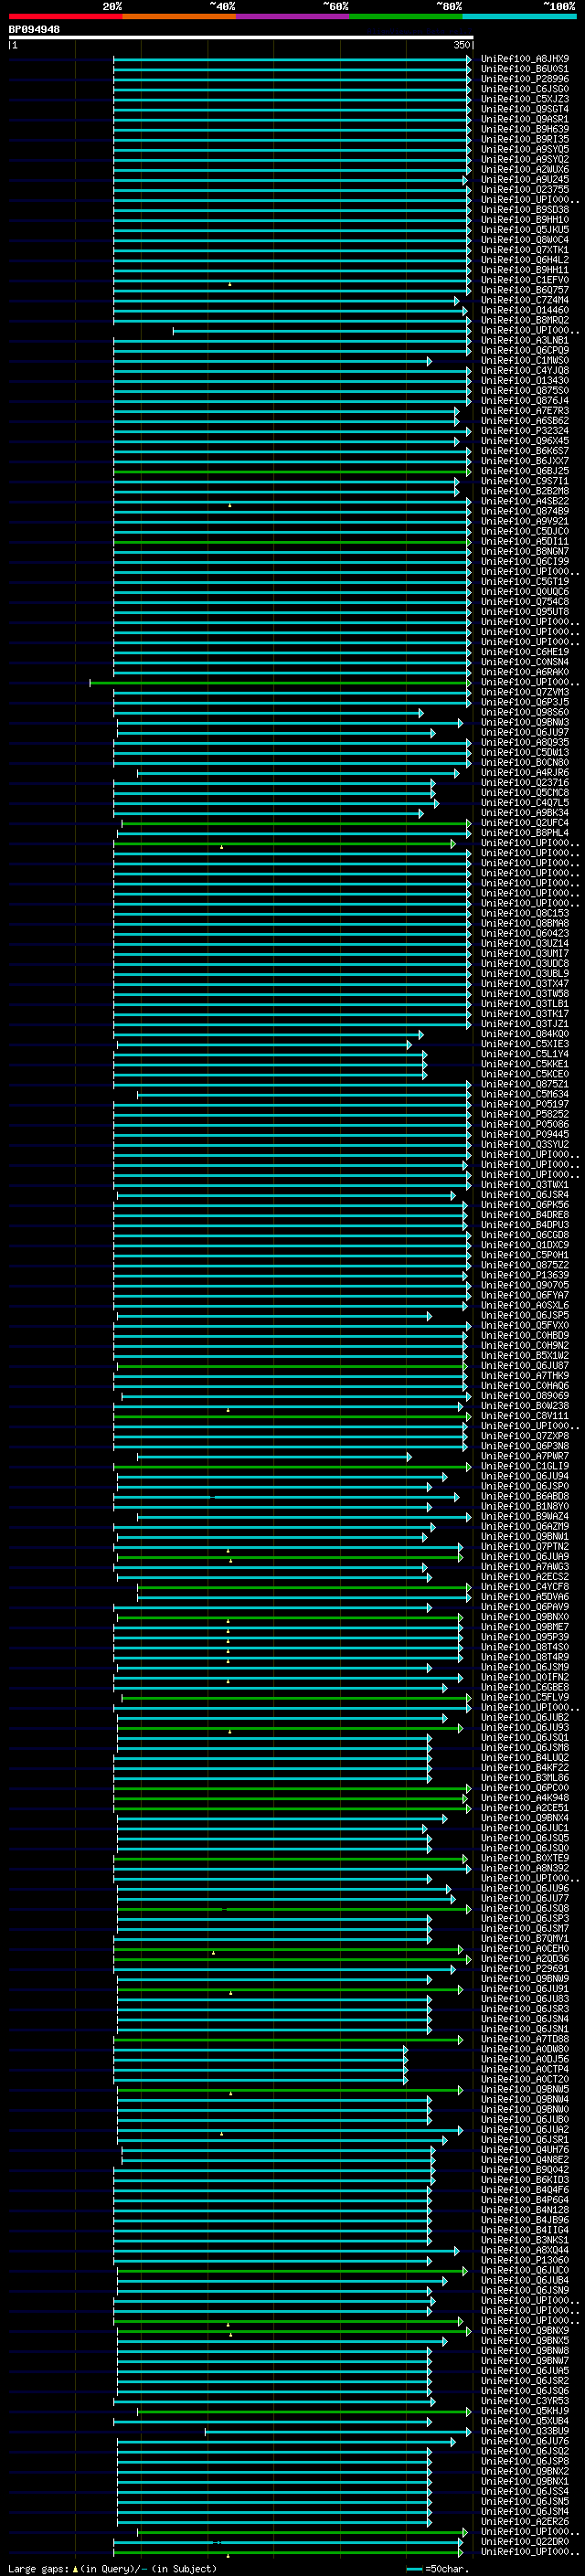Open hit UniRef100_B0XTE9
This screenshot has width=585, height=2576.
tap(525, 1858)
